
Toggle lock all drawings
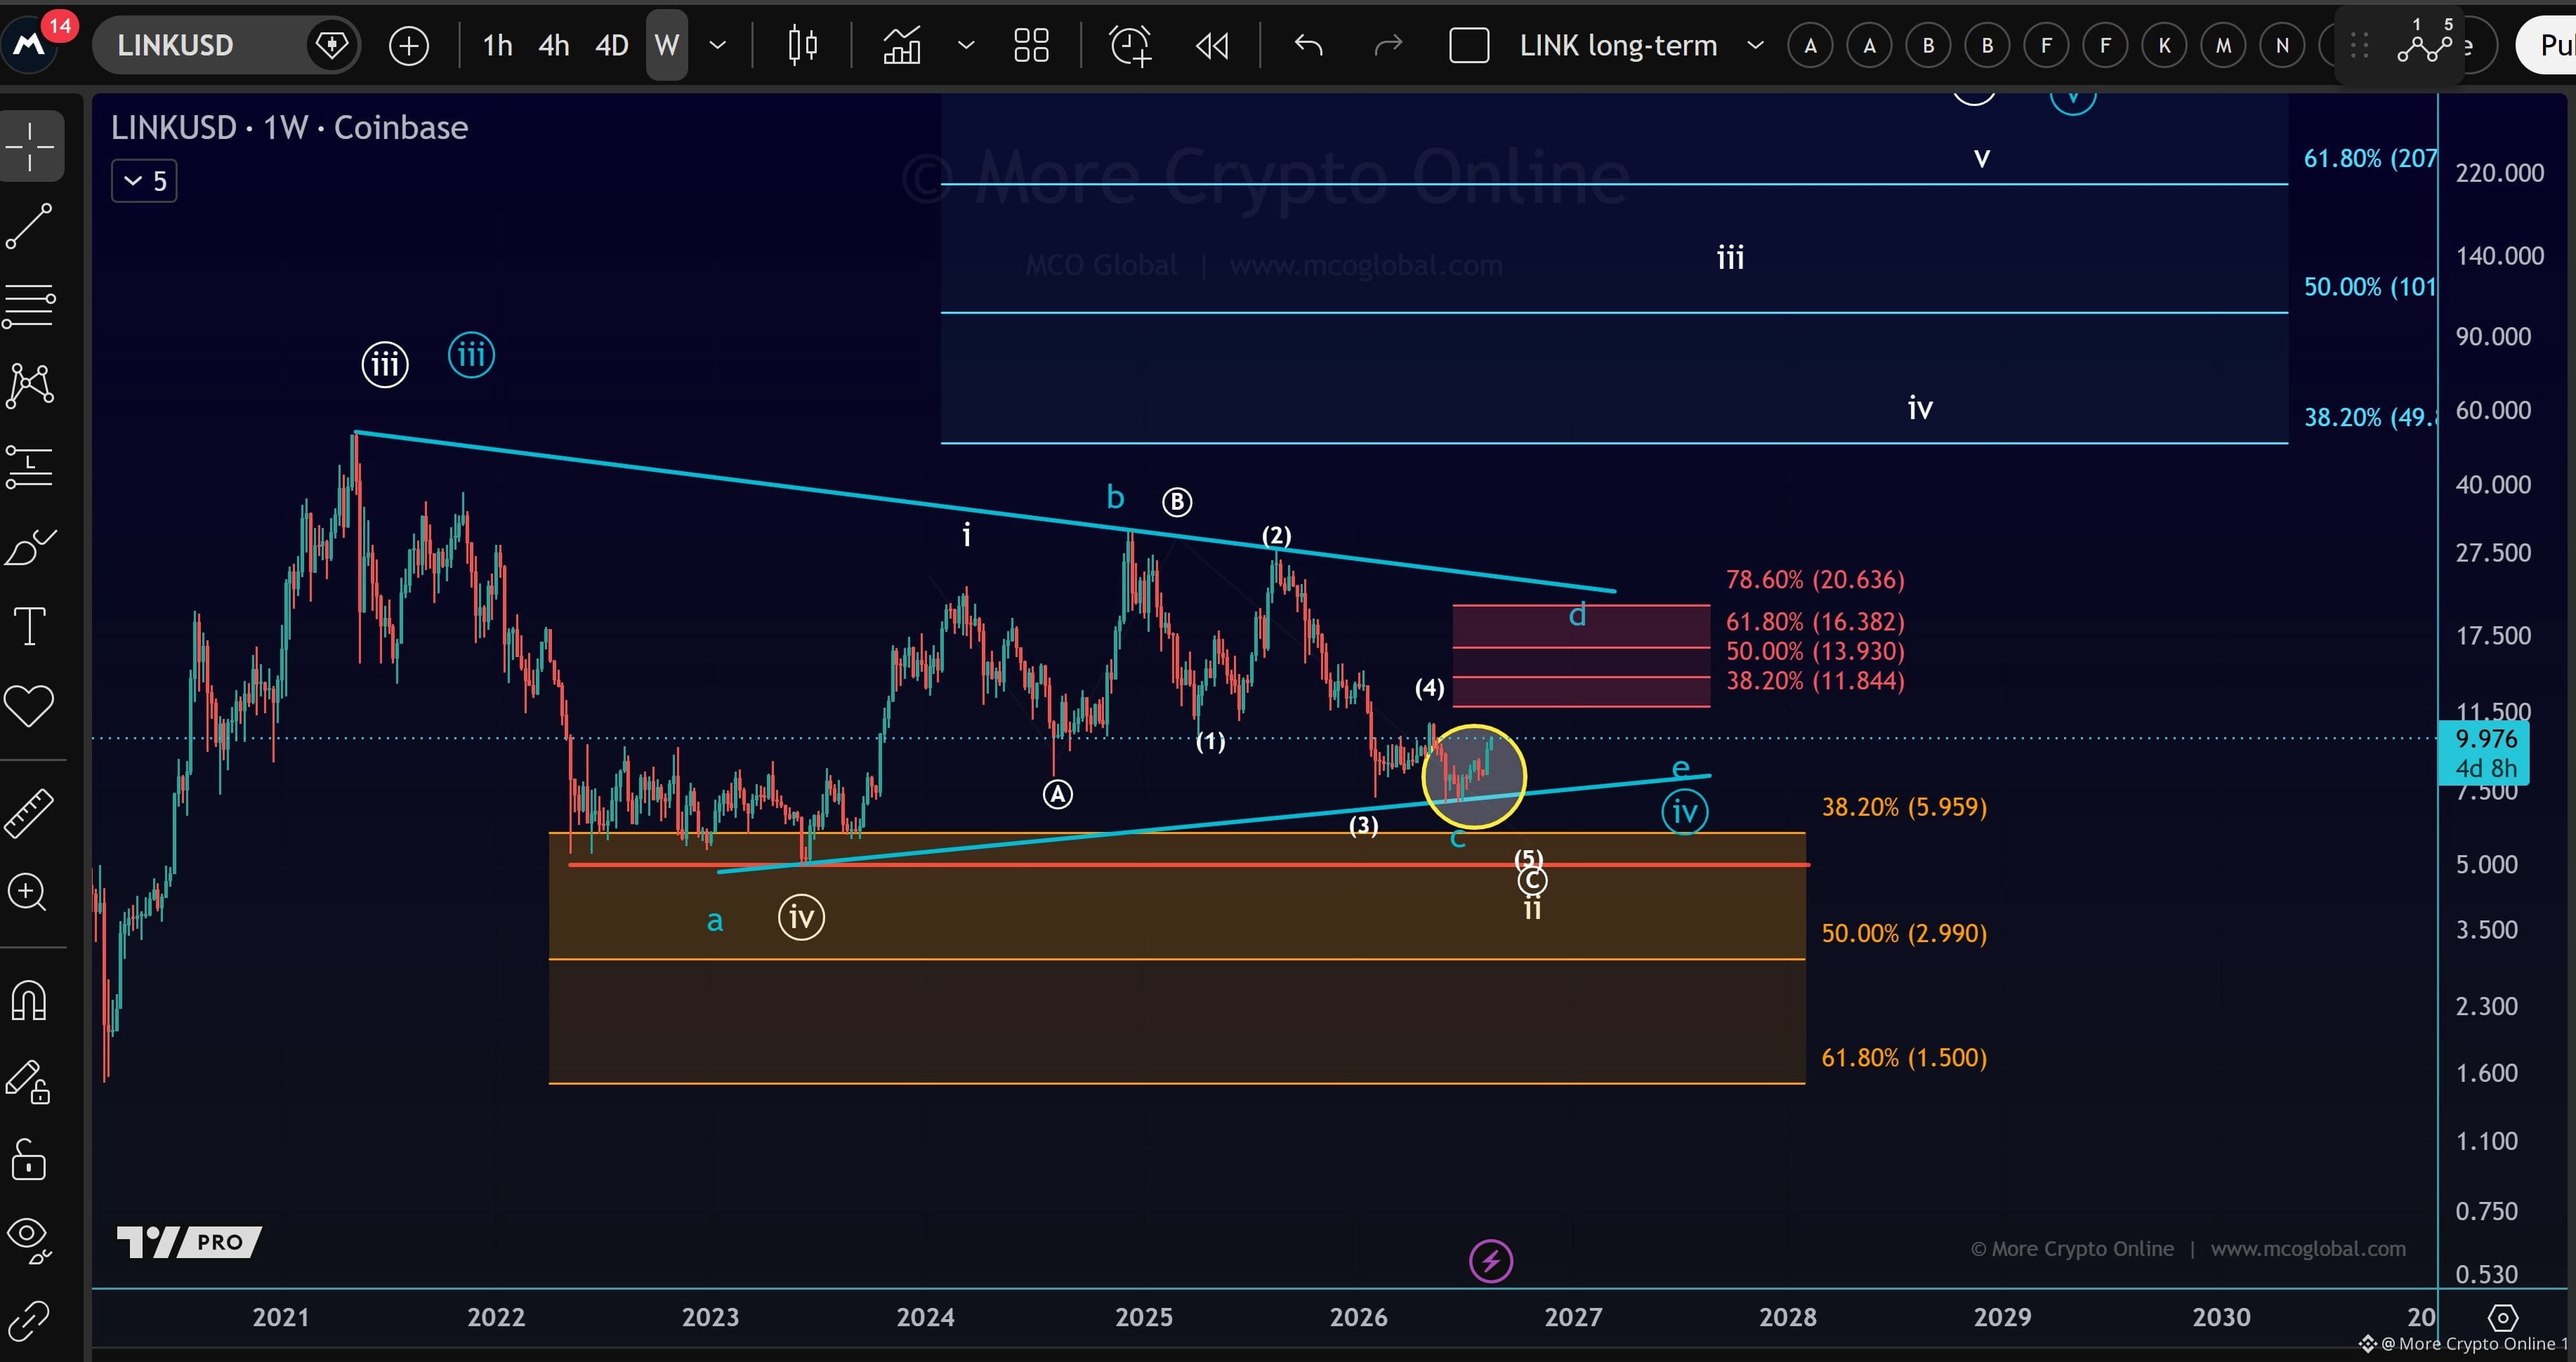pos(30,1161)
